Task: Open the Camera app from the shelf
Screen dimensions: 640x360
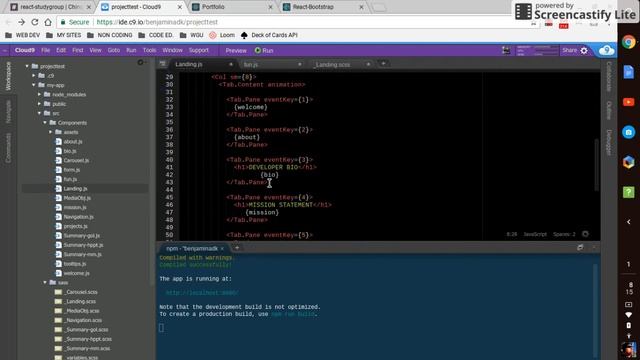Action: click(x=629, y=132)
